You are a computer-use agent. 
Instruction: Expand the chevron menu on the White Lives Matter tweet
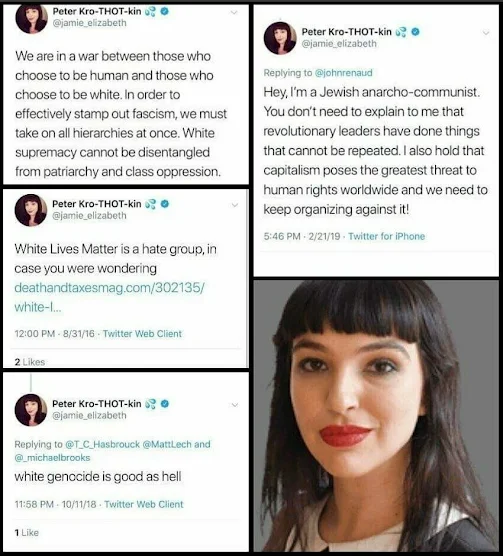(235, 205)
